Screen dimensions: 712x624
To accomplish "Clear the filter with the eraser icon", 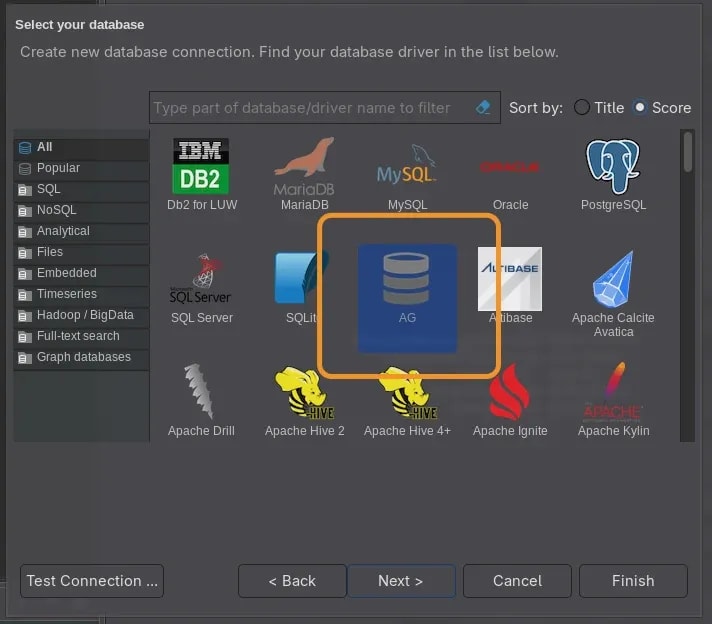I will (483, 108).
